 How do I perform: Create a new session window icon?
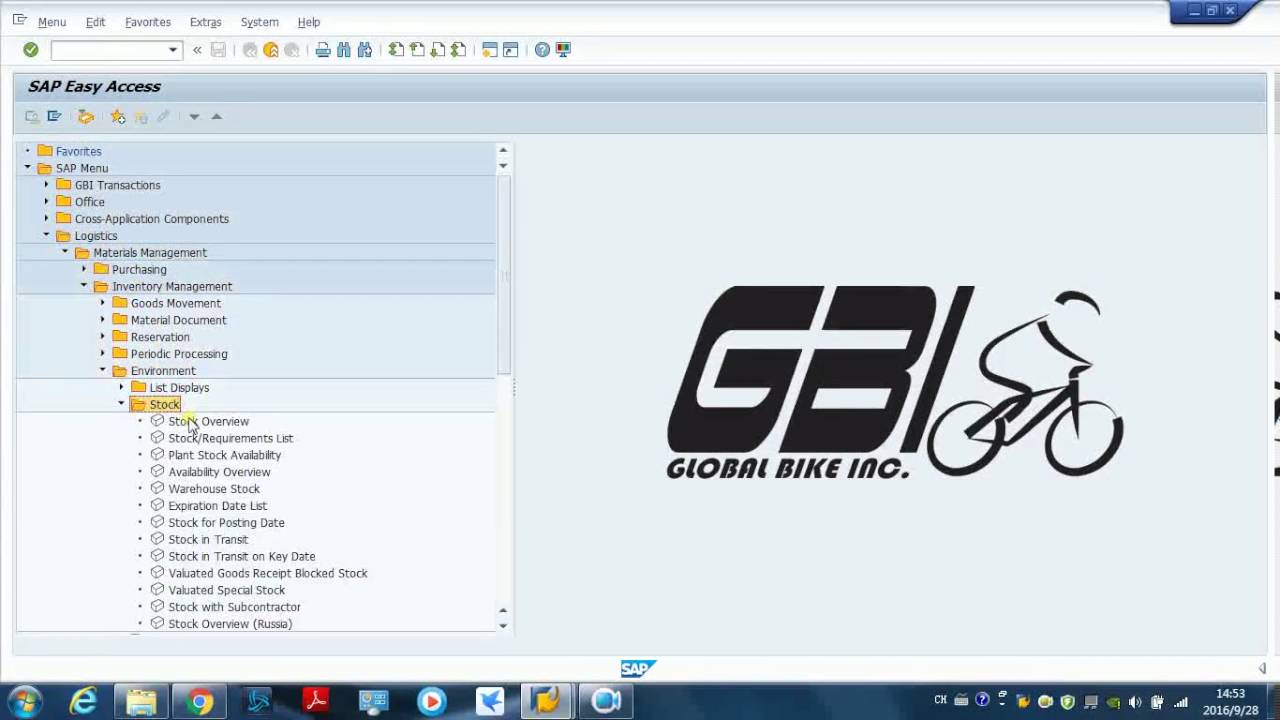[x=489, y=49]
